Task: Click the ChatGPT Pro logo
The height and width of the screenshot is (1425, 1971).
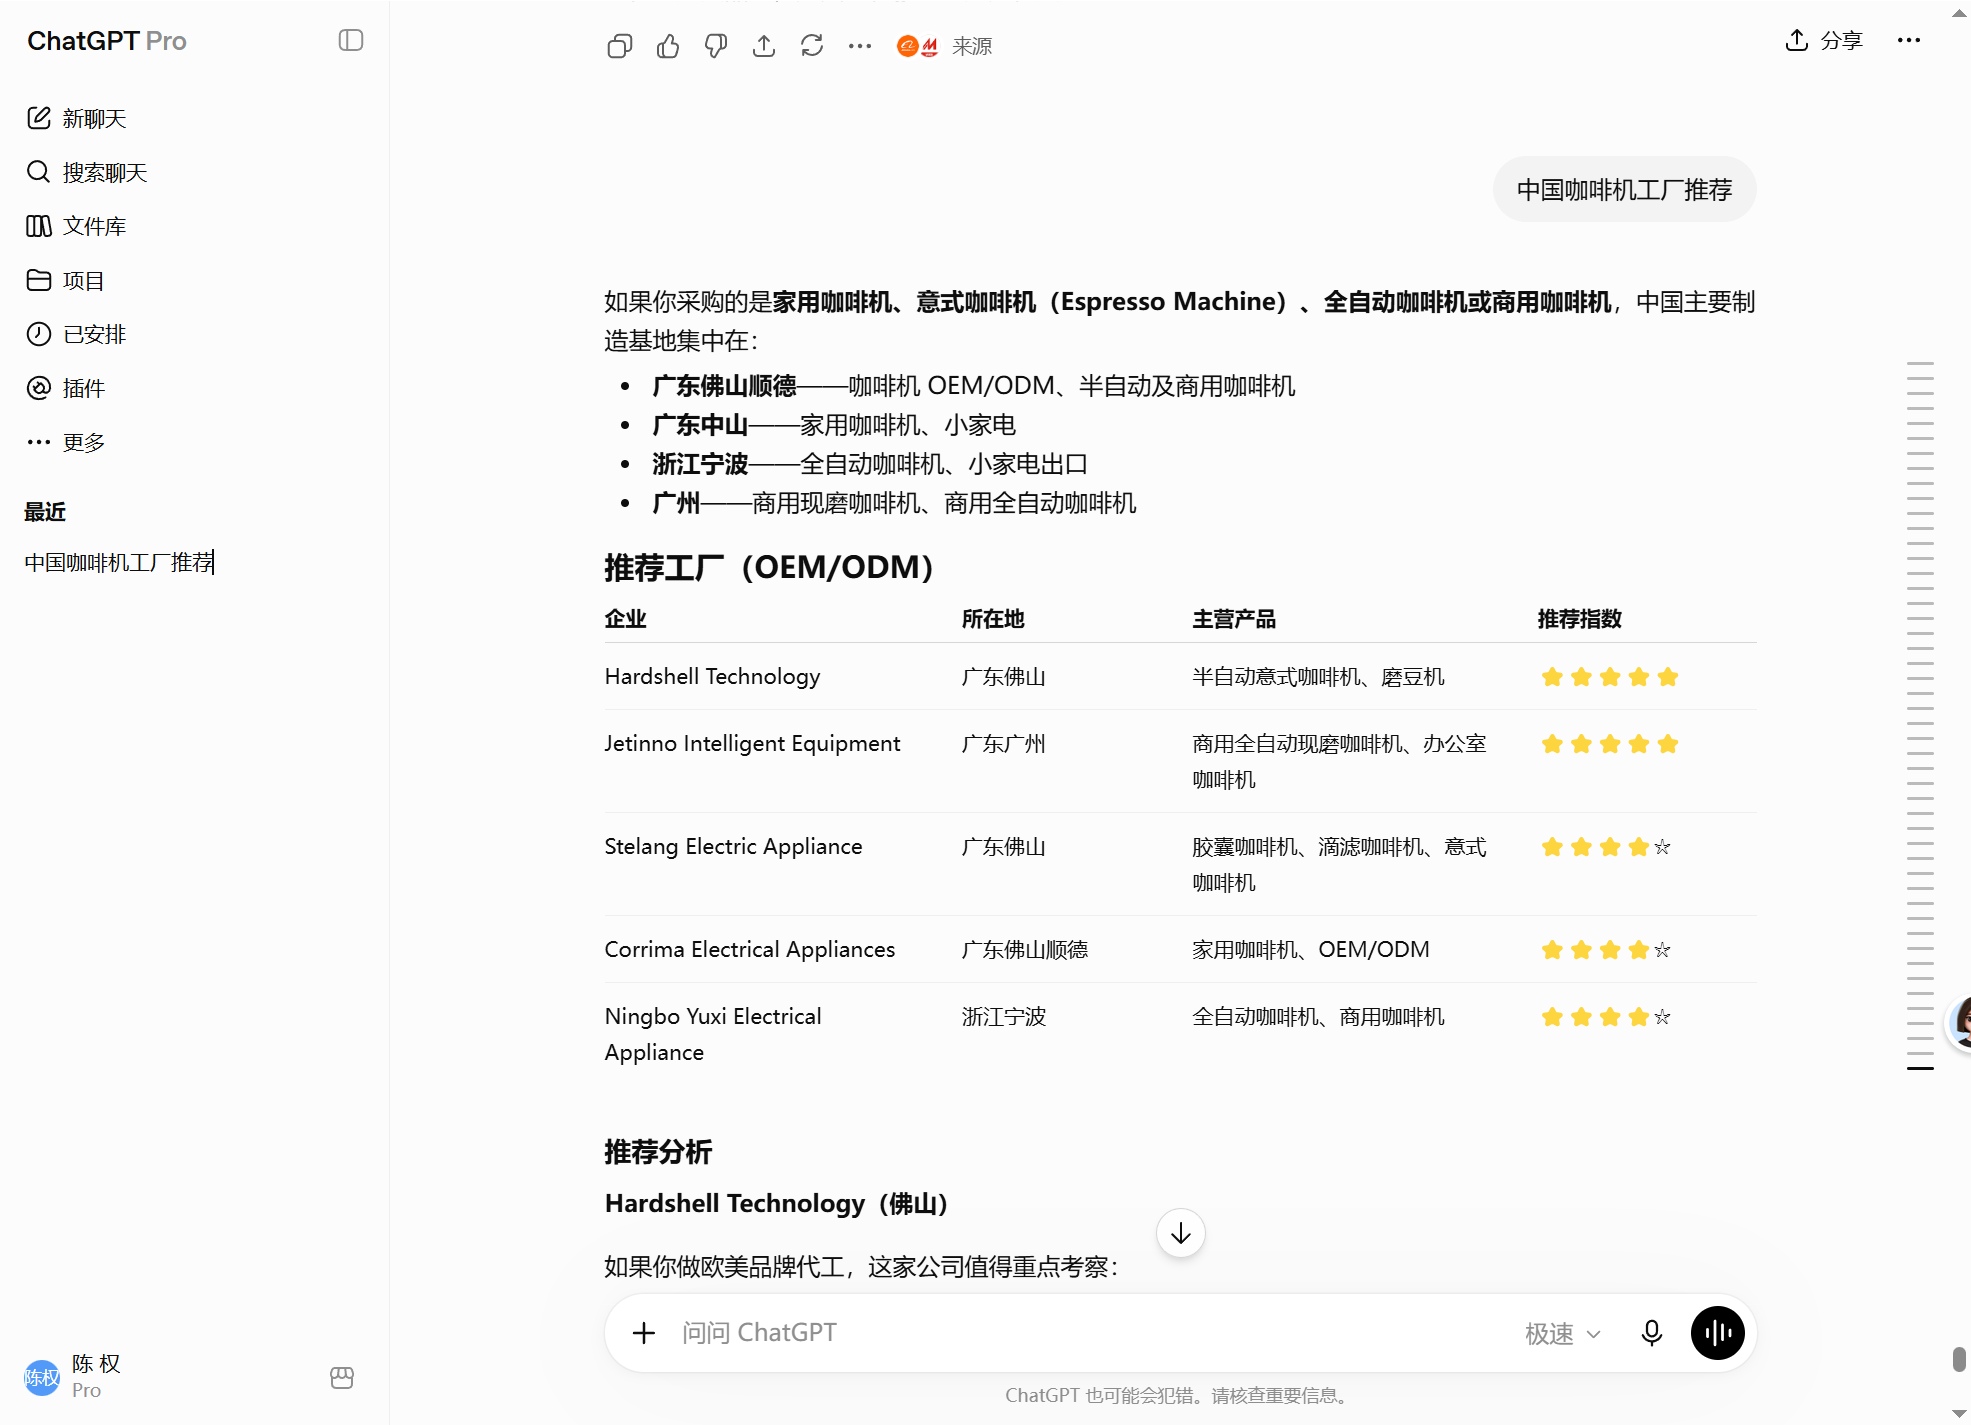Action: 107,41
